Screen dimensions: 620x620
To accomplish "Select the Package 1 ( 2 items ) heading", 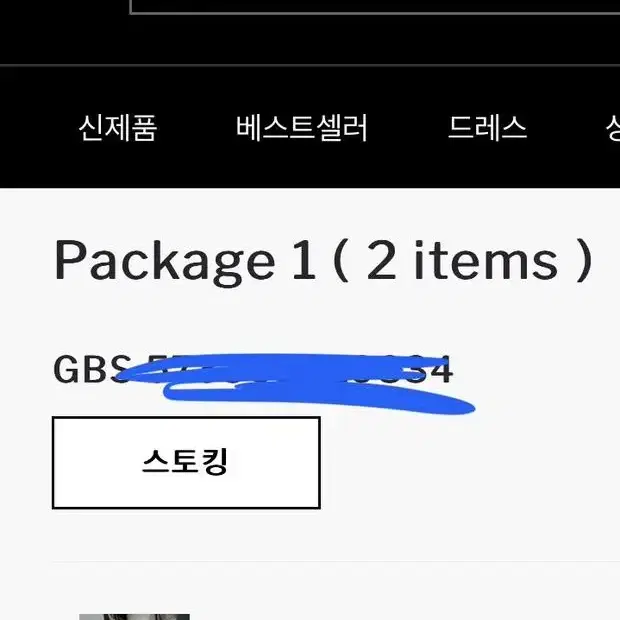I will point(323,261).
